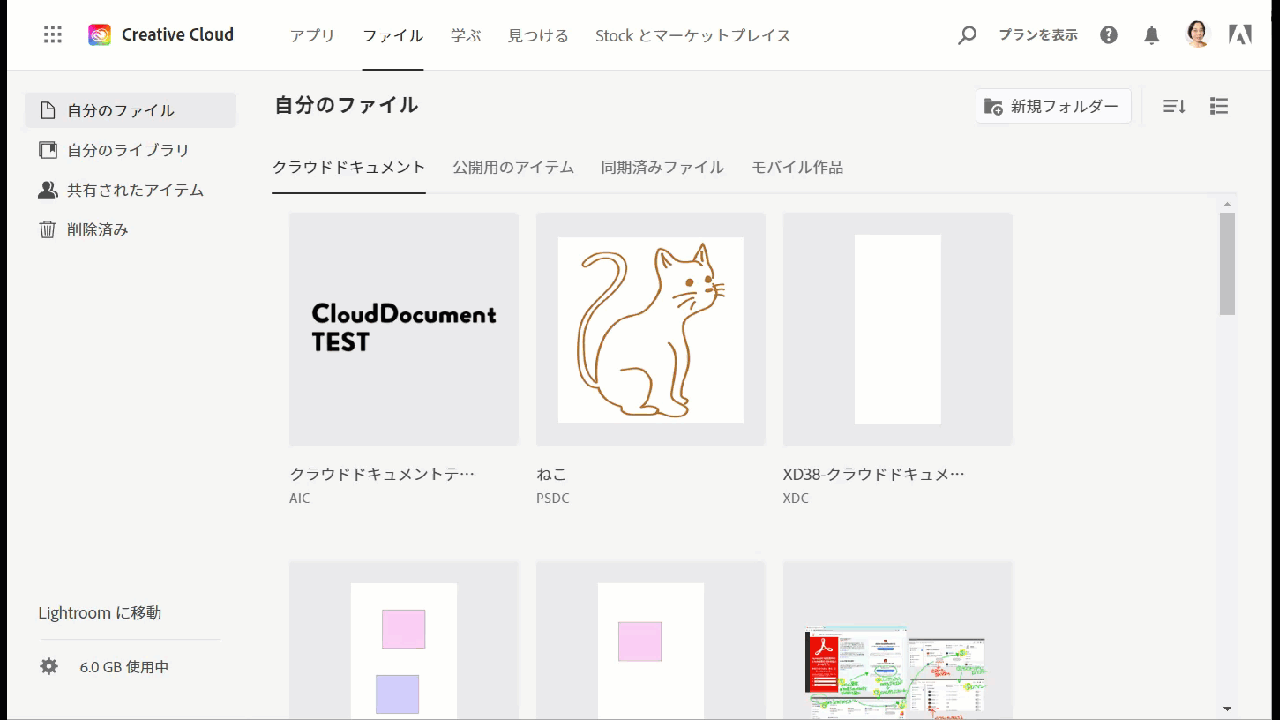Open the sort order icon
1280x720 pixels.
(x=1174, y=106)
